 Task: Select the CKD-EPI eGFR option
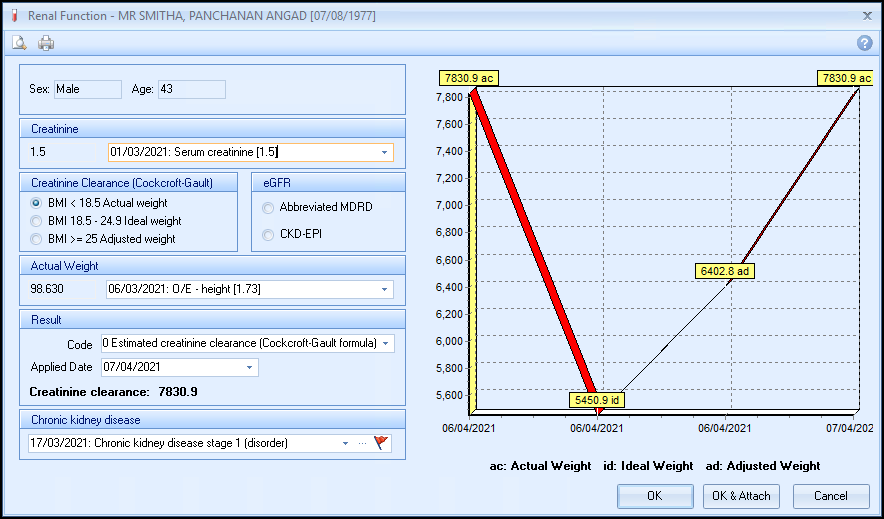pyautogui.click(x=268, y=235)
